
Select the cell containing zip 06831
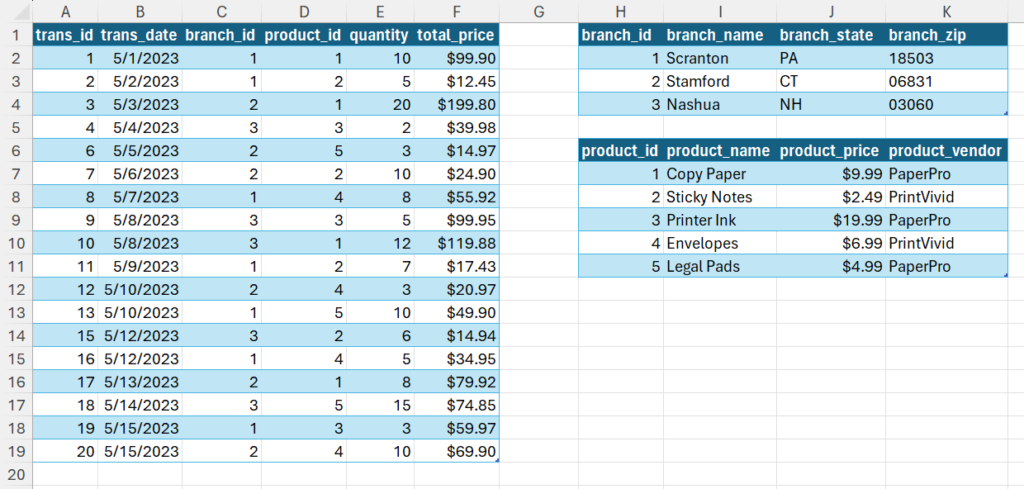(x=946, y=81)
